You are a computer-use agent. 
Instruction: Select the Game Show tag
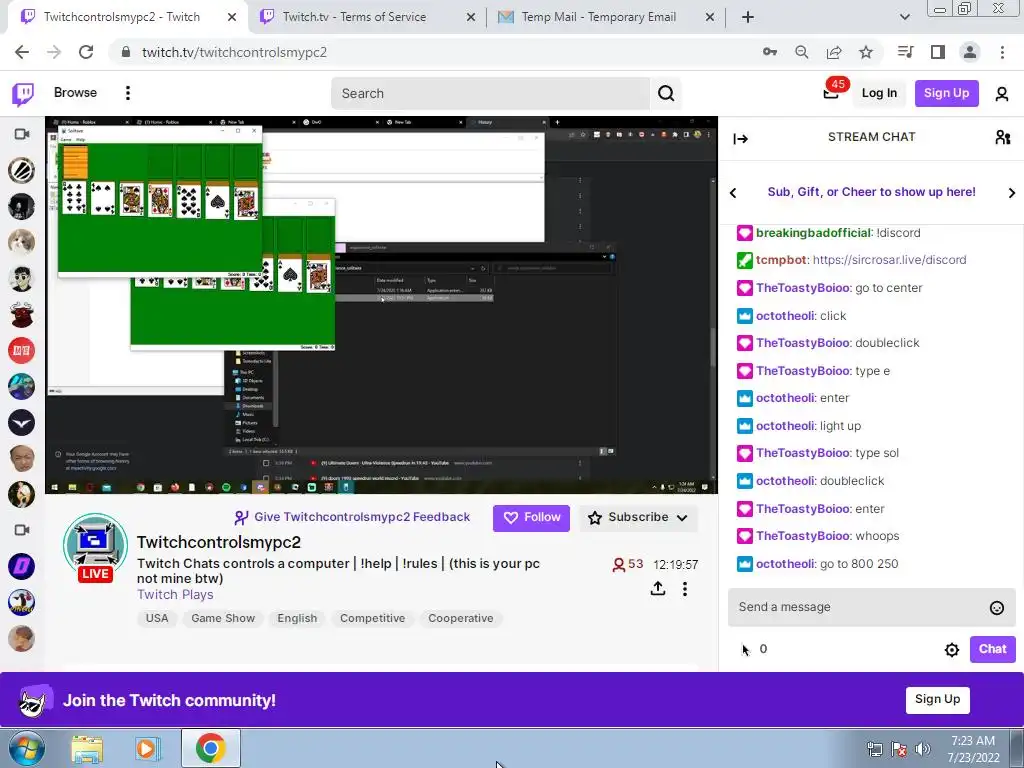(x=223, y=618)
